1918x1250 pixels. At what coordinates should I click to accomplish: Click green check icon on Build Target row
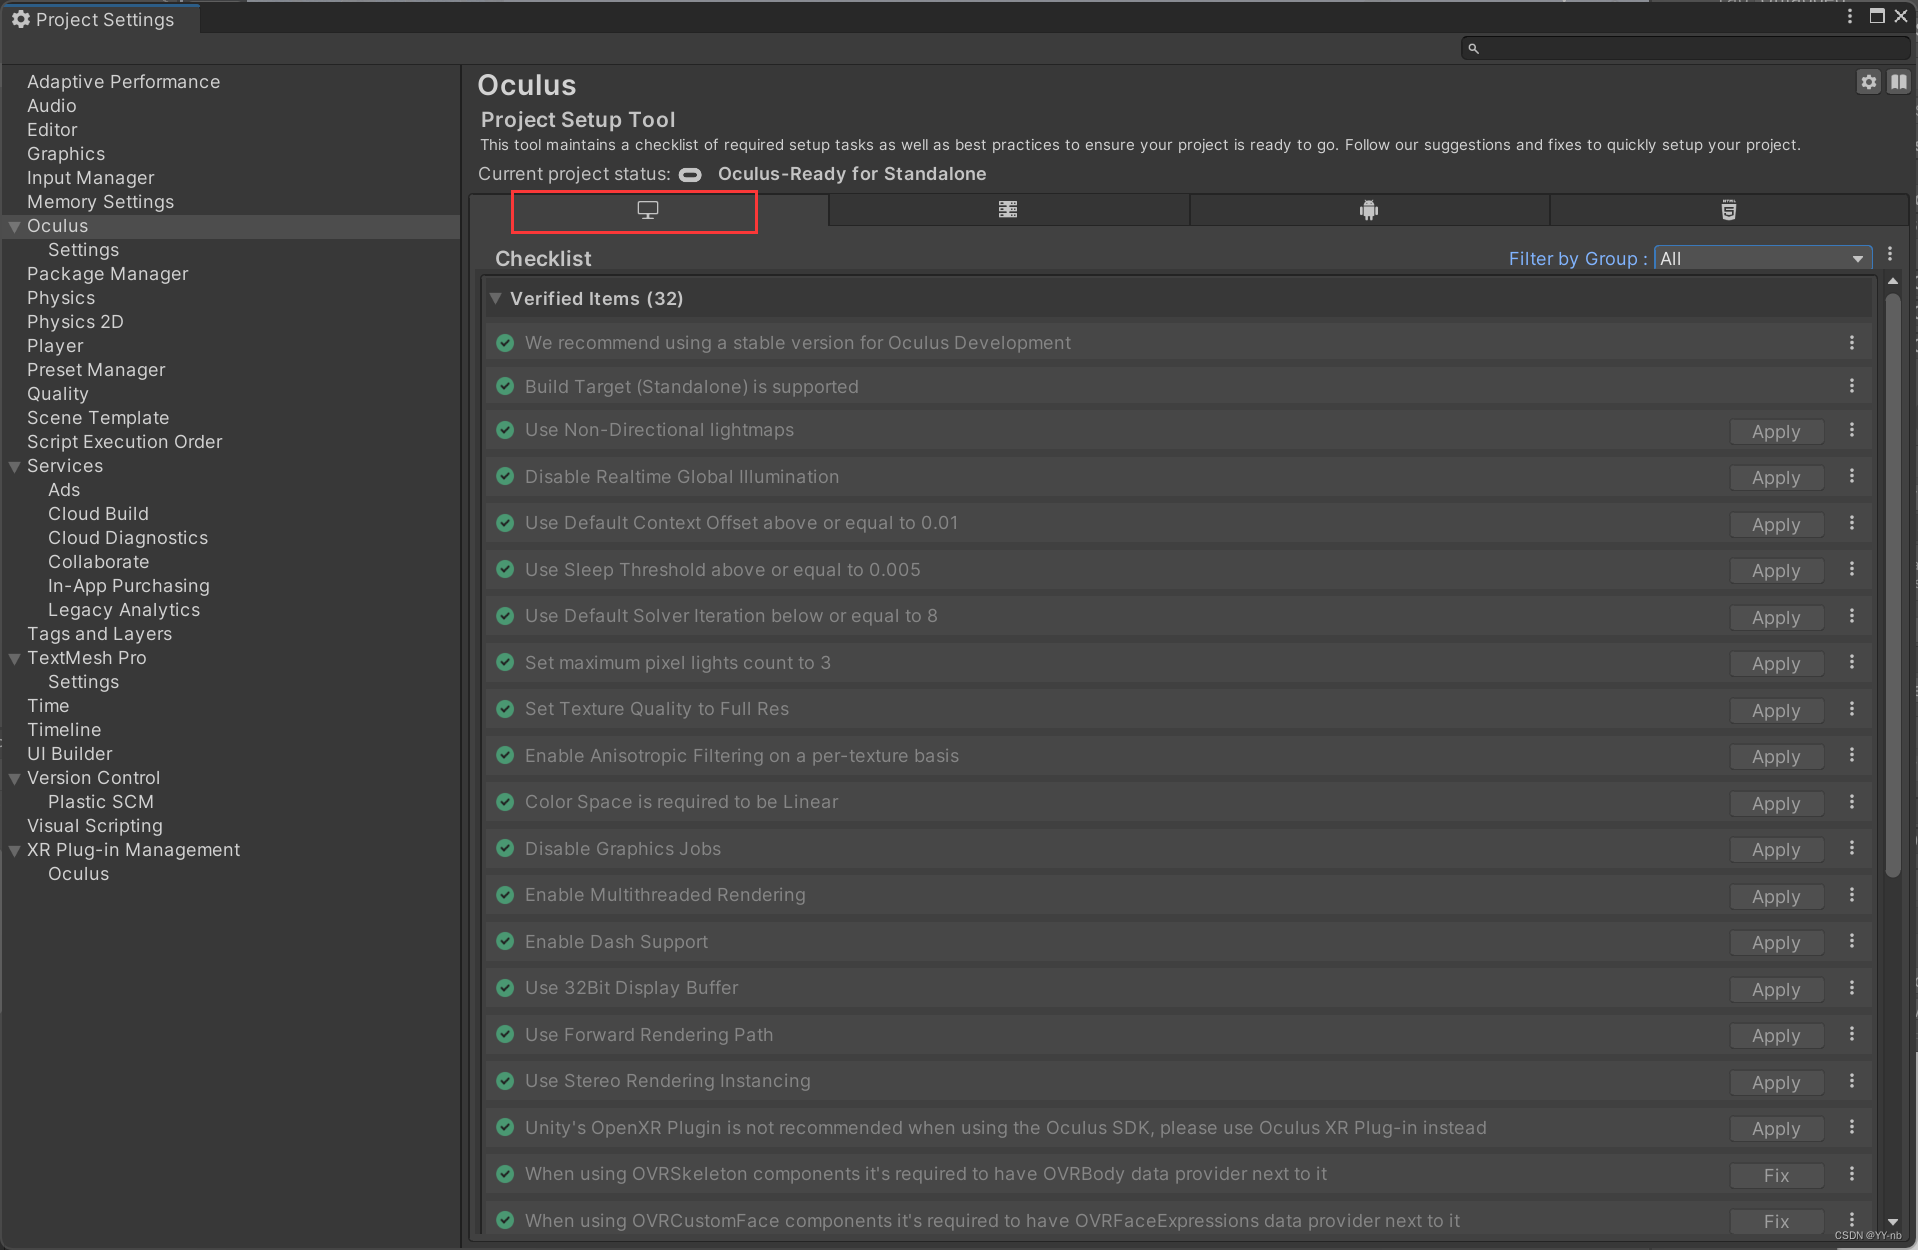505,386
